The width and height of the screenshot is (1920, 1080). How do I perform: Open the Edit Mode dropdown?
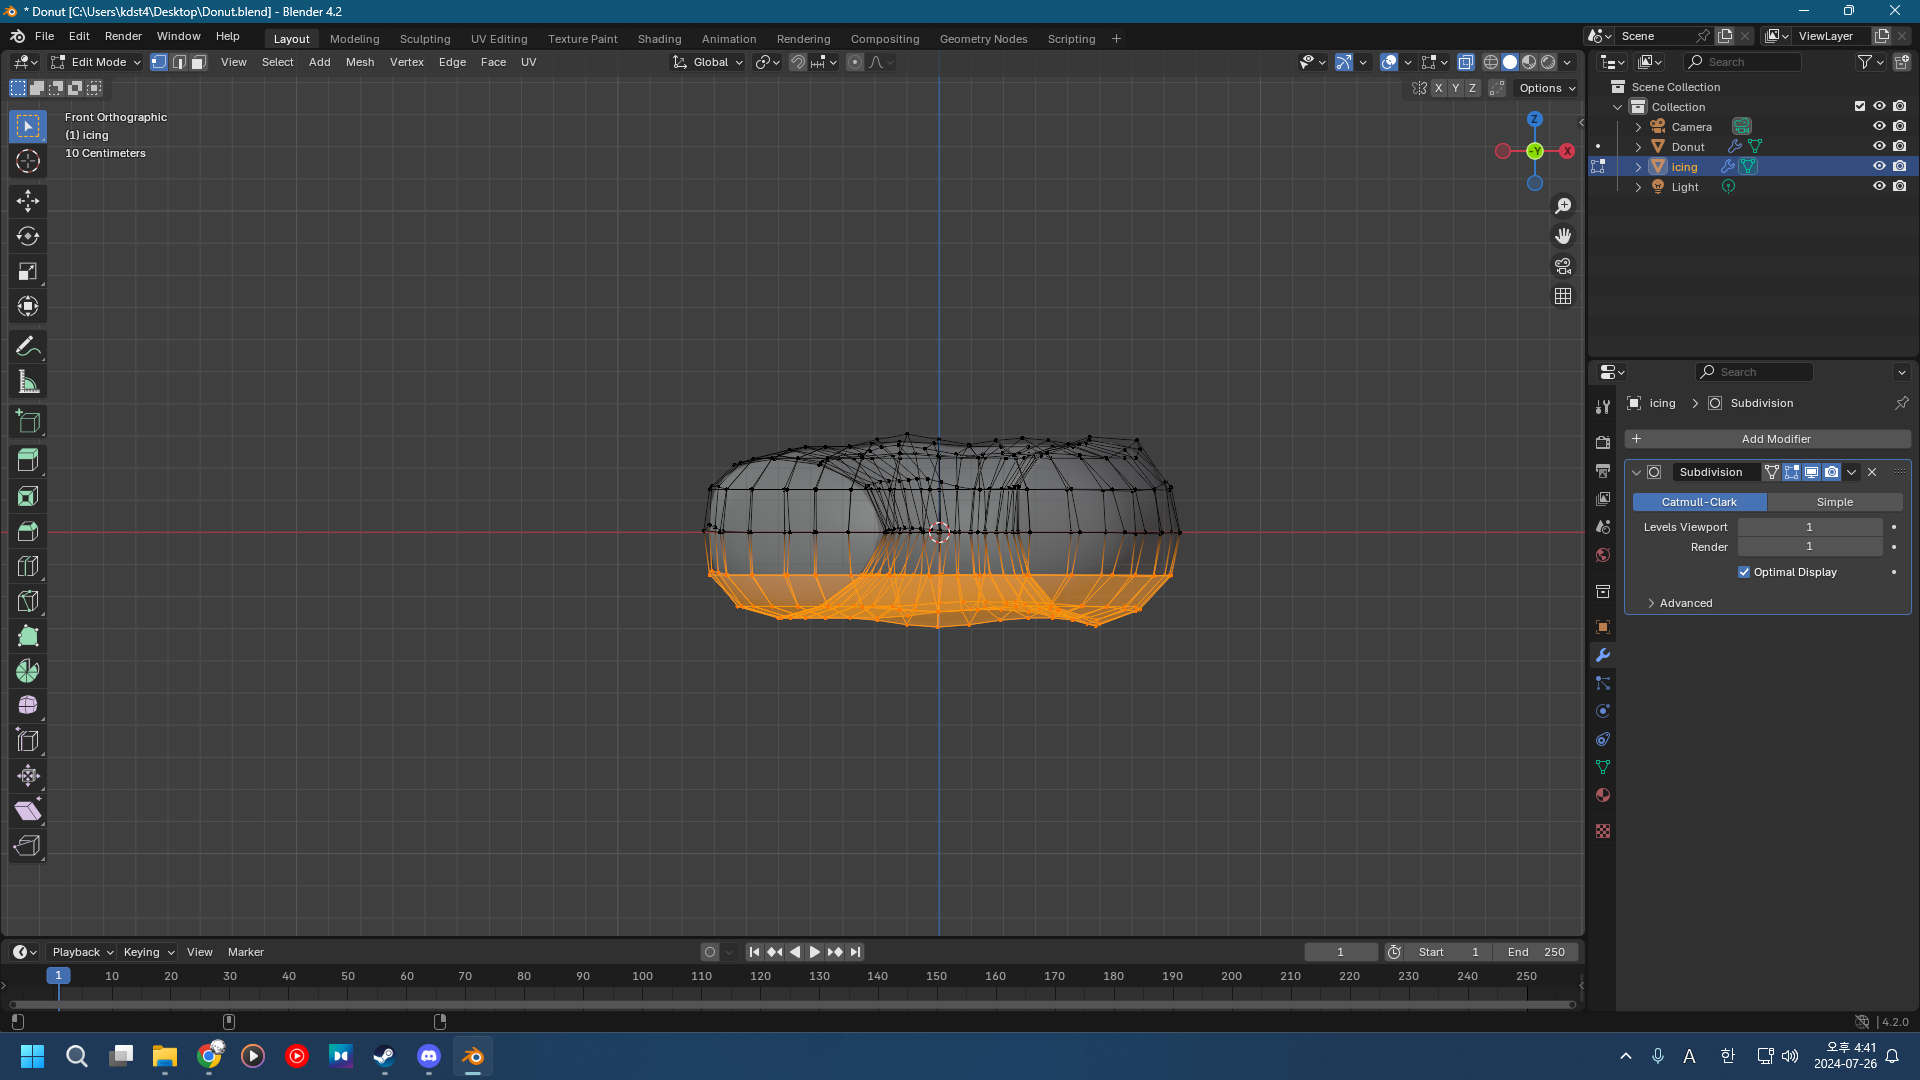(x=97, y=62)
